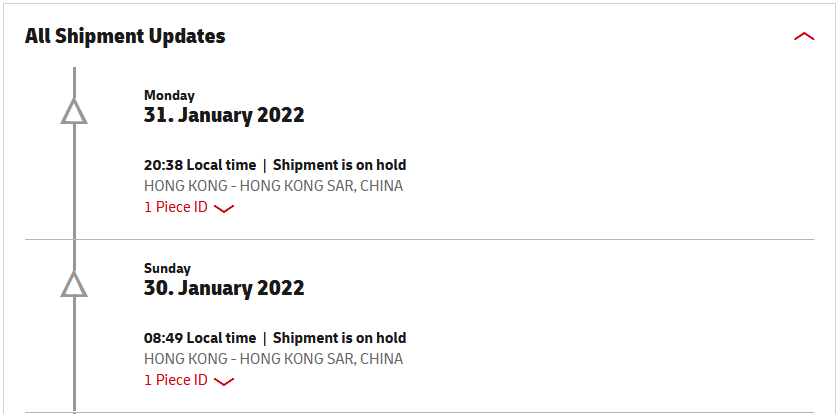The height and width of the screenshot is (414, 839).
Task: Click the red up-chevron icon at top right
Action: click(804, 36)
